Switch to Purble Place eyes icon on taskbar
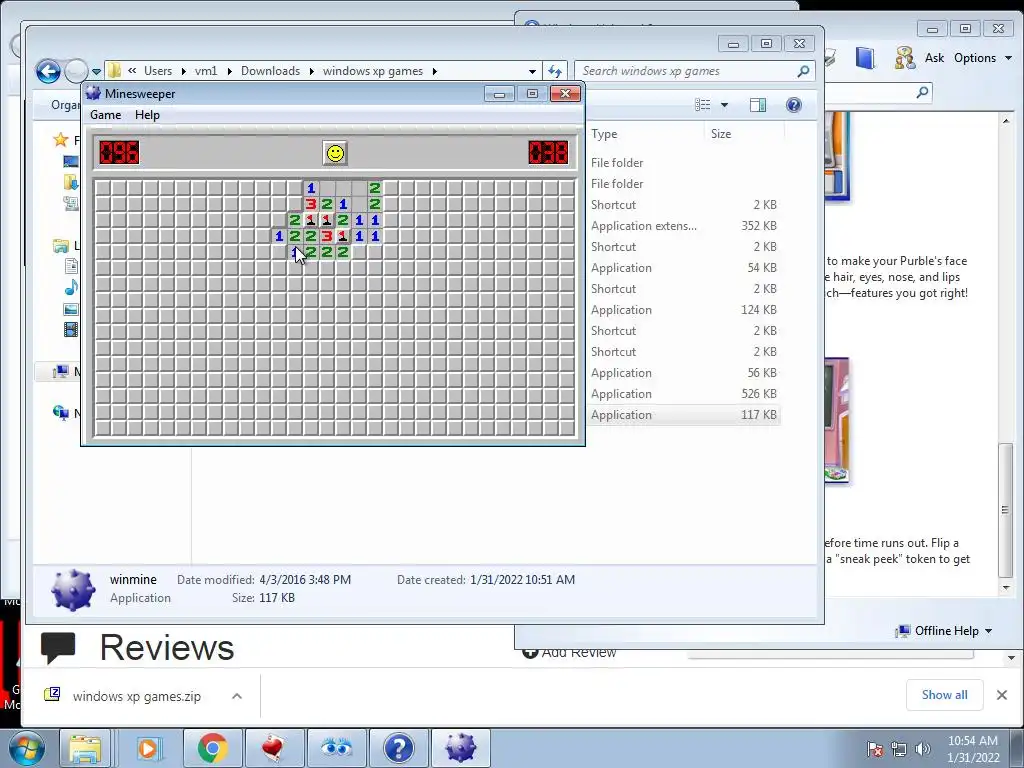The height and width of the screenshot is (768, 1024). (x=336, y=748)
